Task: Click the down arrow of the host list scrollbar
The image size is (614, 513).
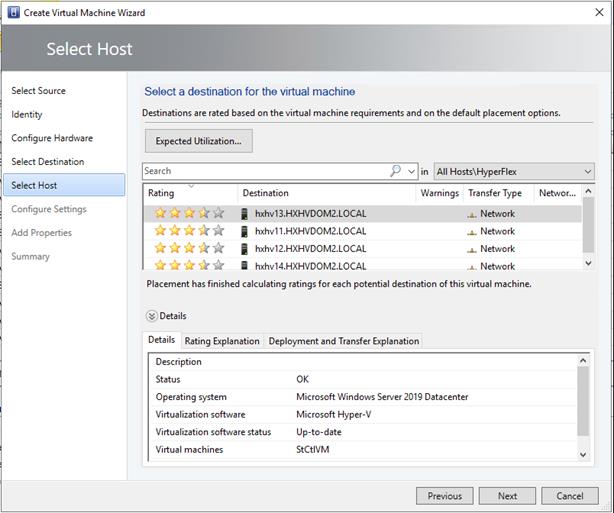Action: [x=588, y=263]
